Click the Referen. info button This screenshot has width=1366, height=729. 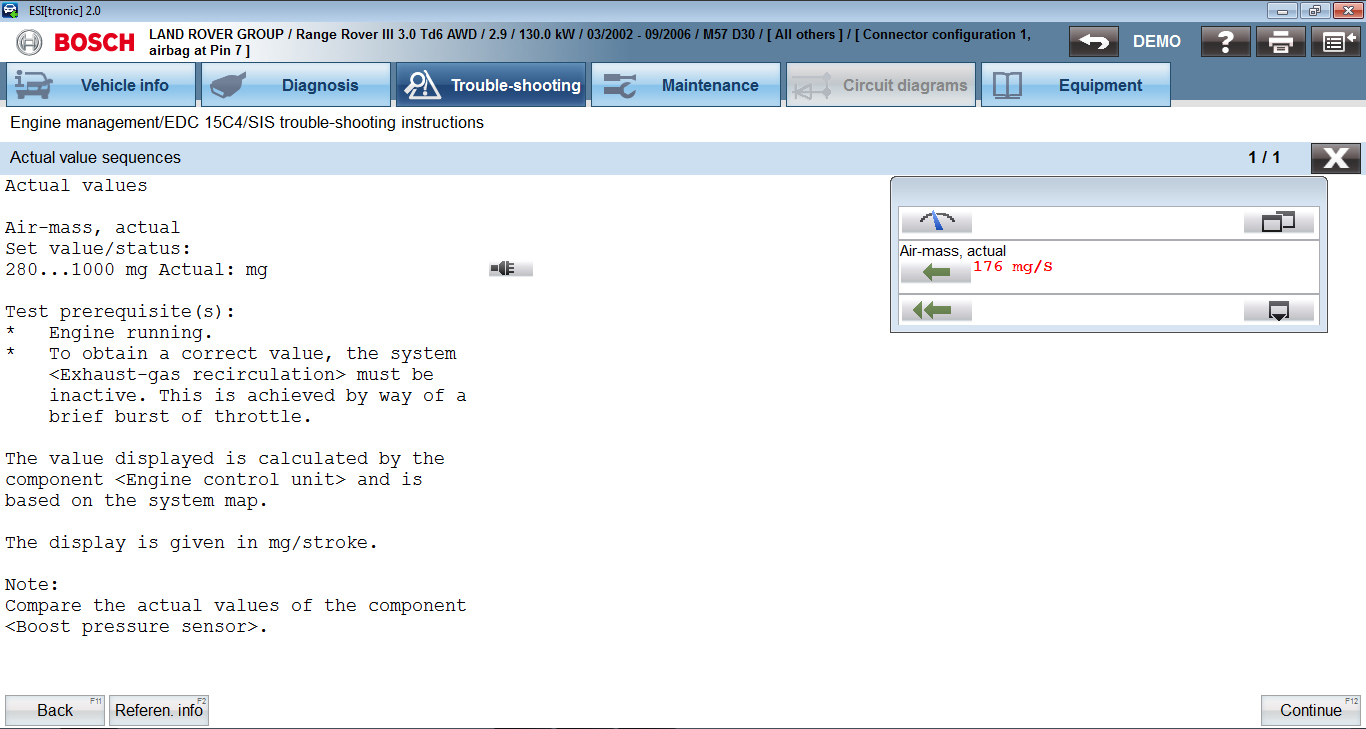click(x=158, y=710)
